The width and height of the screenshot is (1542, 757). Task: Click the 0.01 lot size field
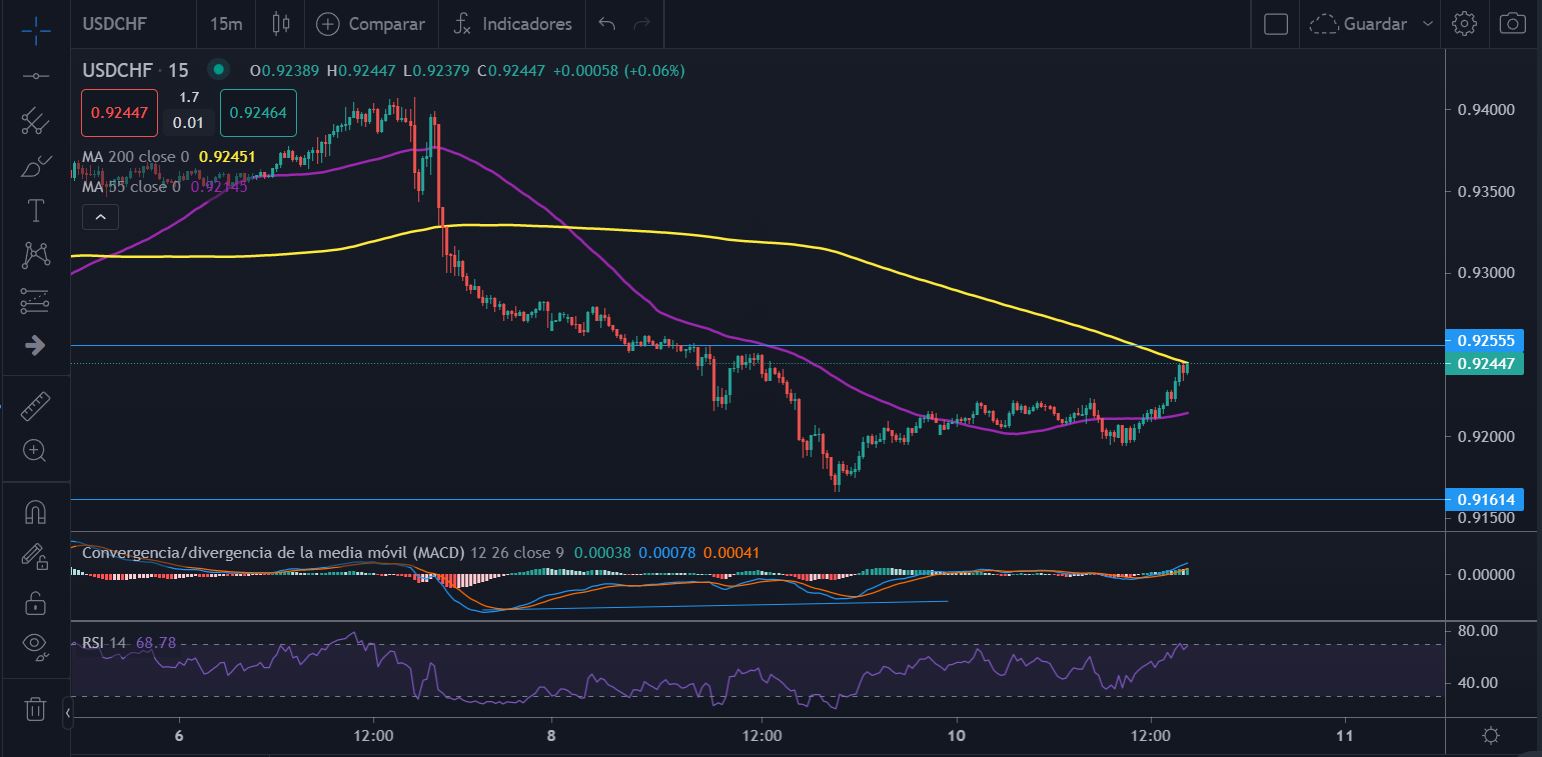point(188,123)
